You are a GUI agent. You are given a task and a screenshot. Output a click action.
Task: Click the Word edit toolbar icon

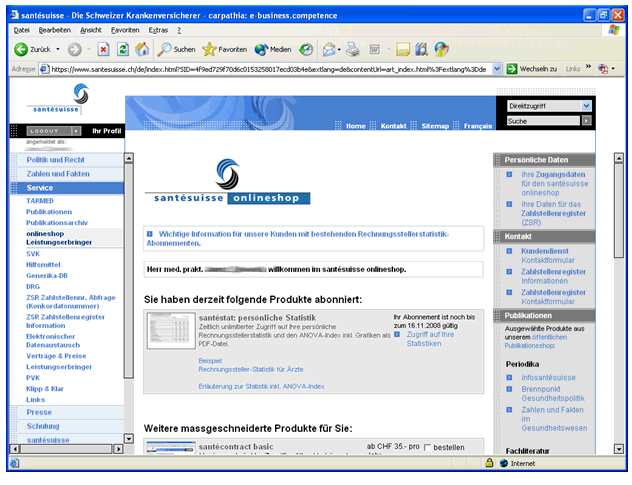pyautogui.click(x=374, y=49)
